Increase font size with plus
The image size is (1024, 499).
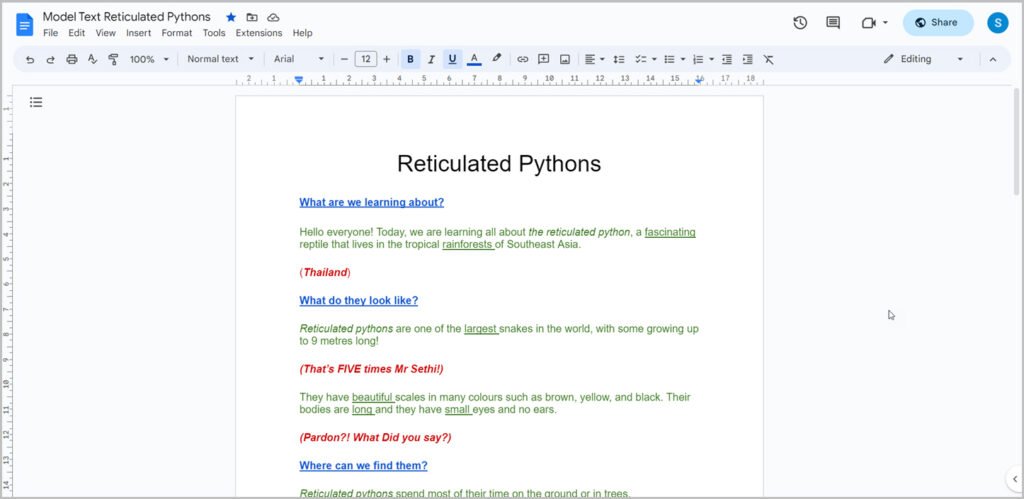point(387,59)
